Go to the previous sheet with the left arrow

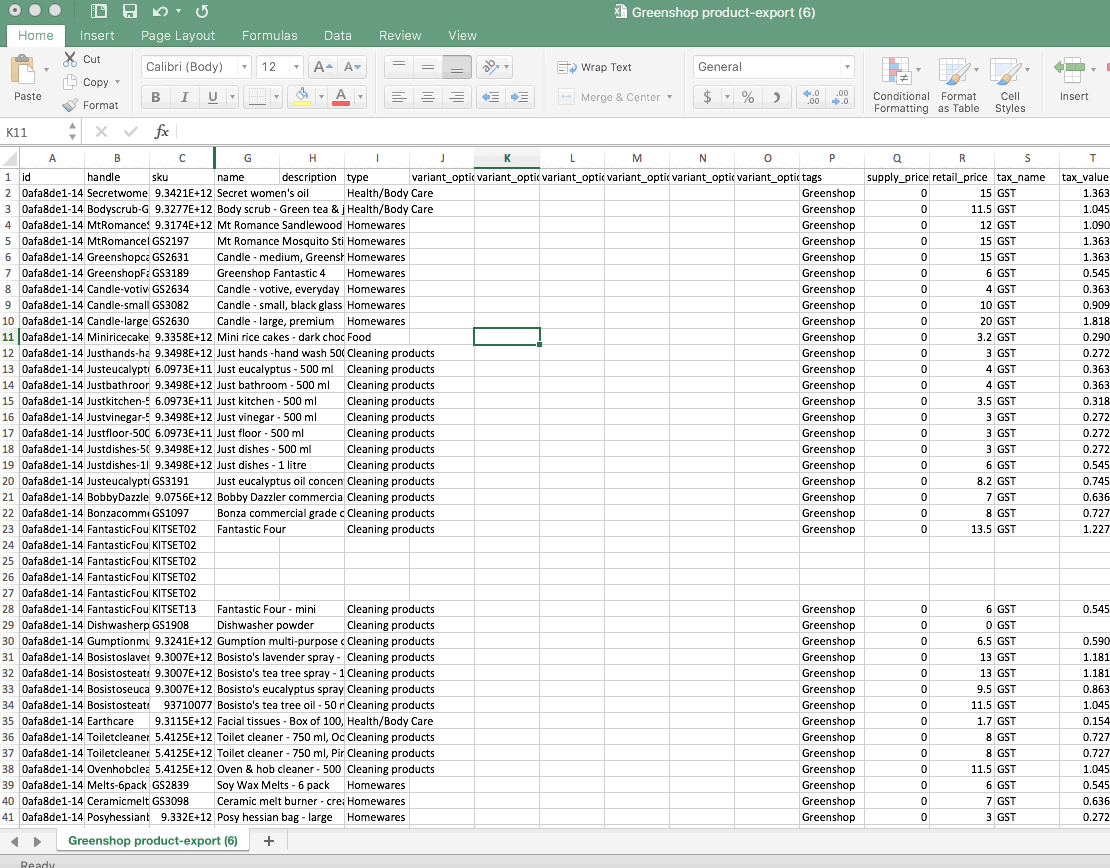pyautogui.click(x=15, y=841)
